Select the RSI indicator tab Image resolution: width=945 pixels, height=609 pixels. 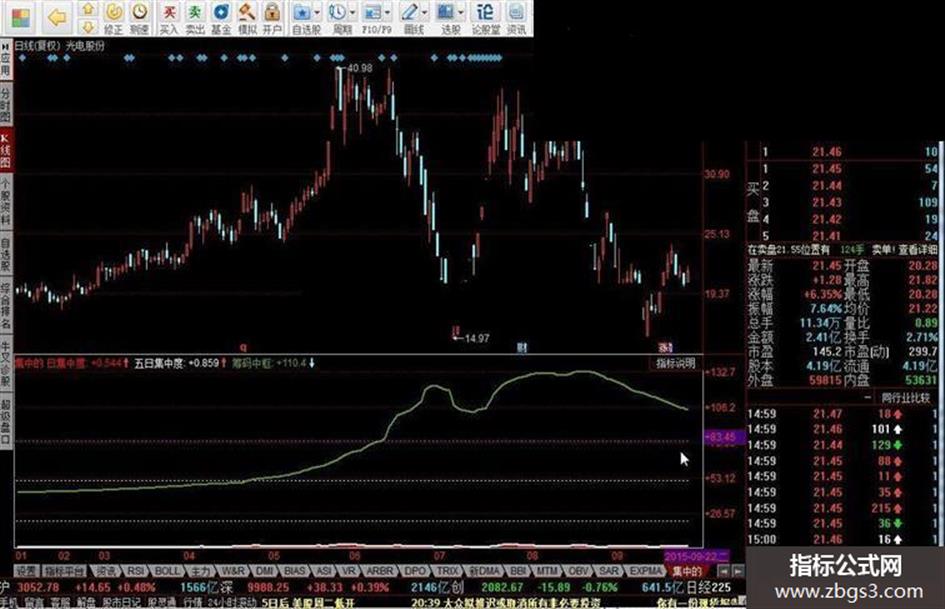coord(136,570)
